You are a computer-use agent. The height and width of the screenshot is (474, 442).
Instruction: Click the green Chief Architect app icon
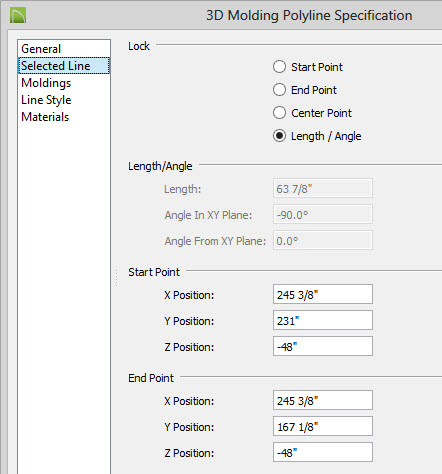[x=18, y=16]
